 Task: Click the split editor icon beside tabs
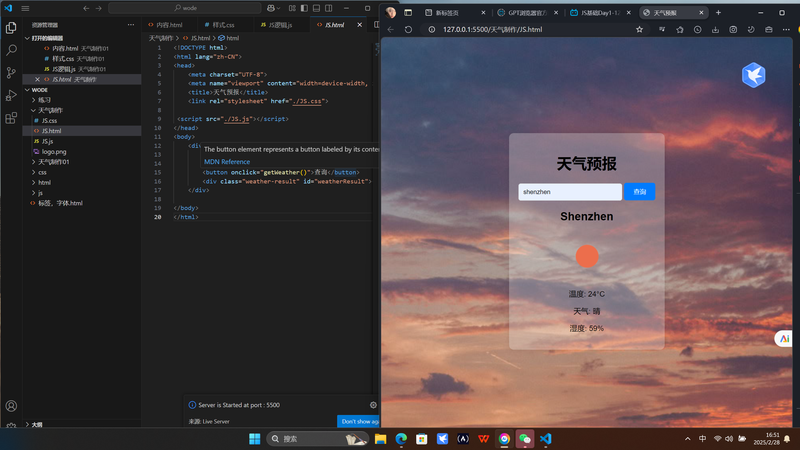click(x=377, y=24)
